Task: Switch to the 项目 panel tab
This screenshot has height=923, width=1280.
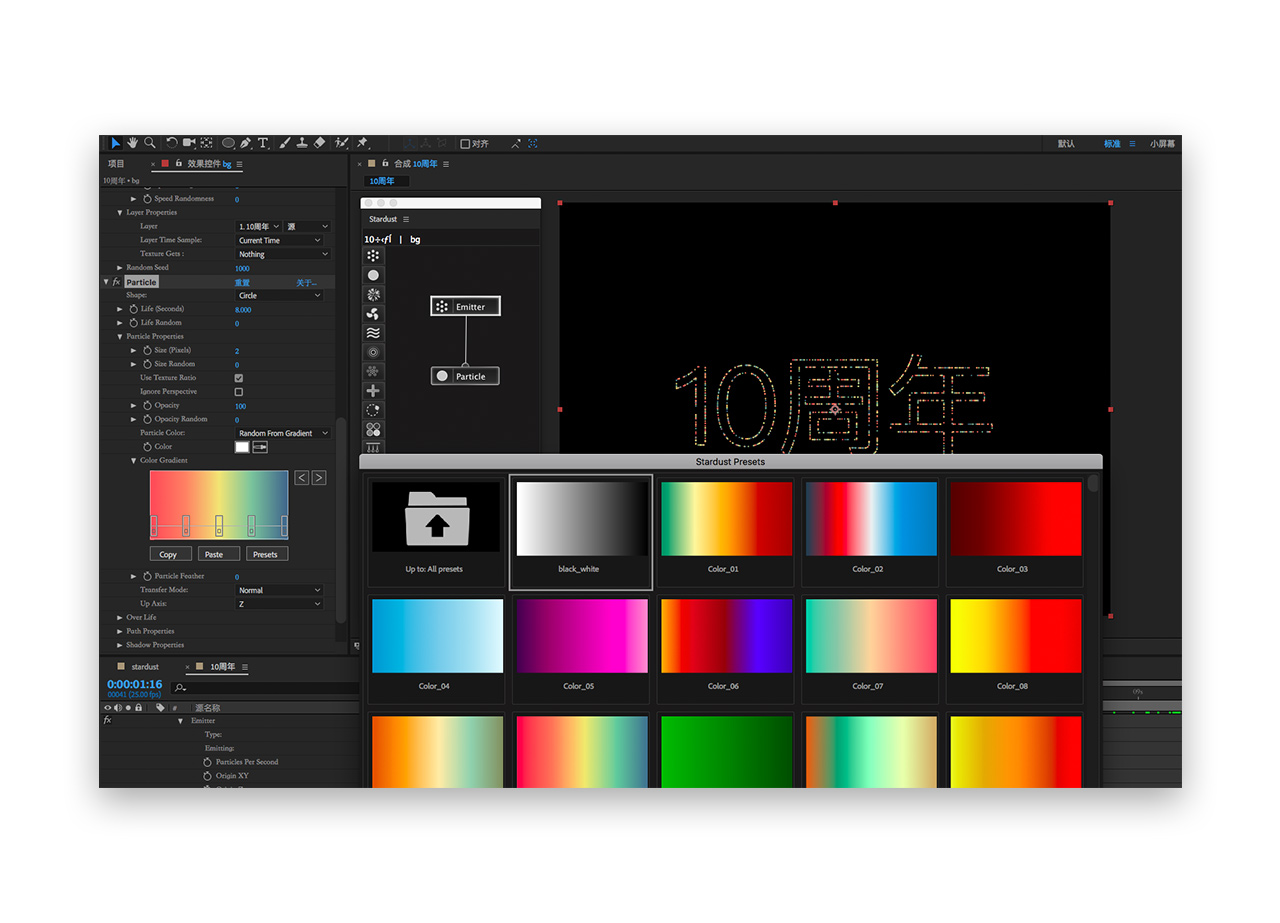Action: pyautogui.click(x=117, y=164)
